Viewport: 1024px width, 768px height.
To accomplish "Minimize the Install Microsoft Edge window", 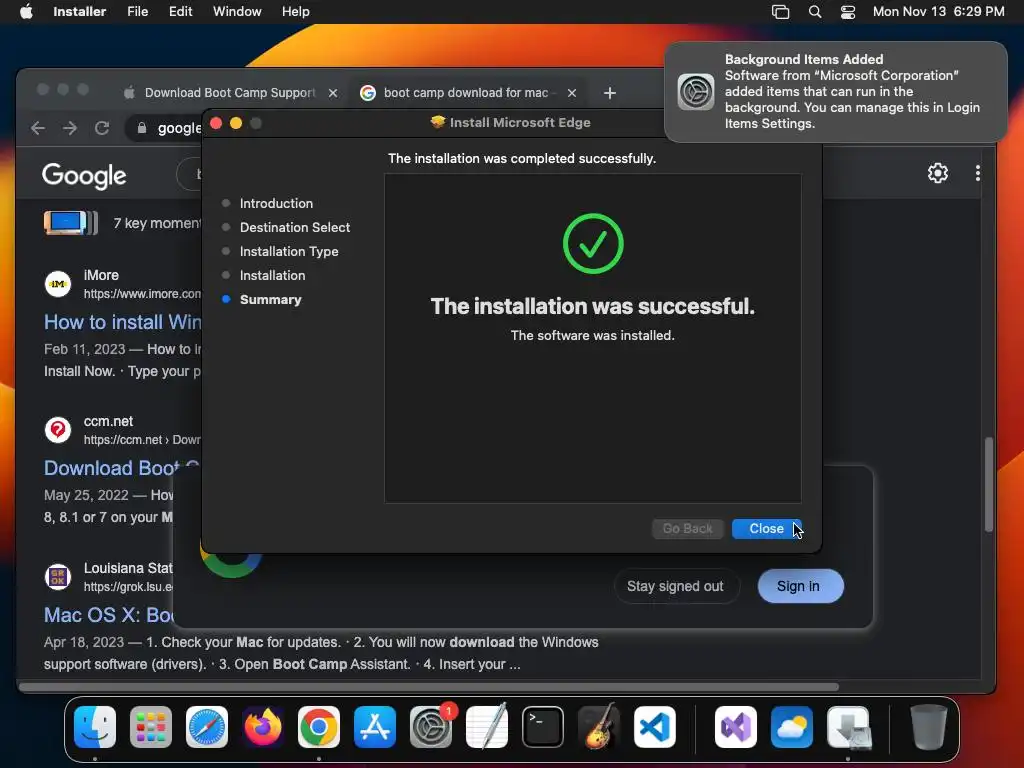I will 236,123.
